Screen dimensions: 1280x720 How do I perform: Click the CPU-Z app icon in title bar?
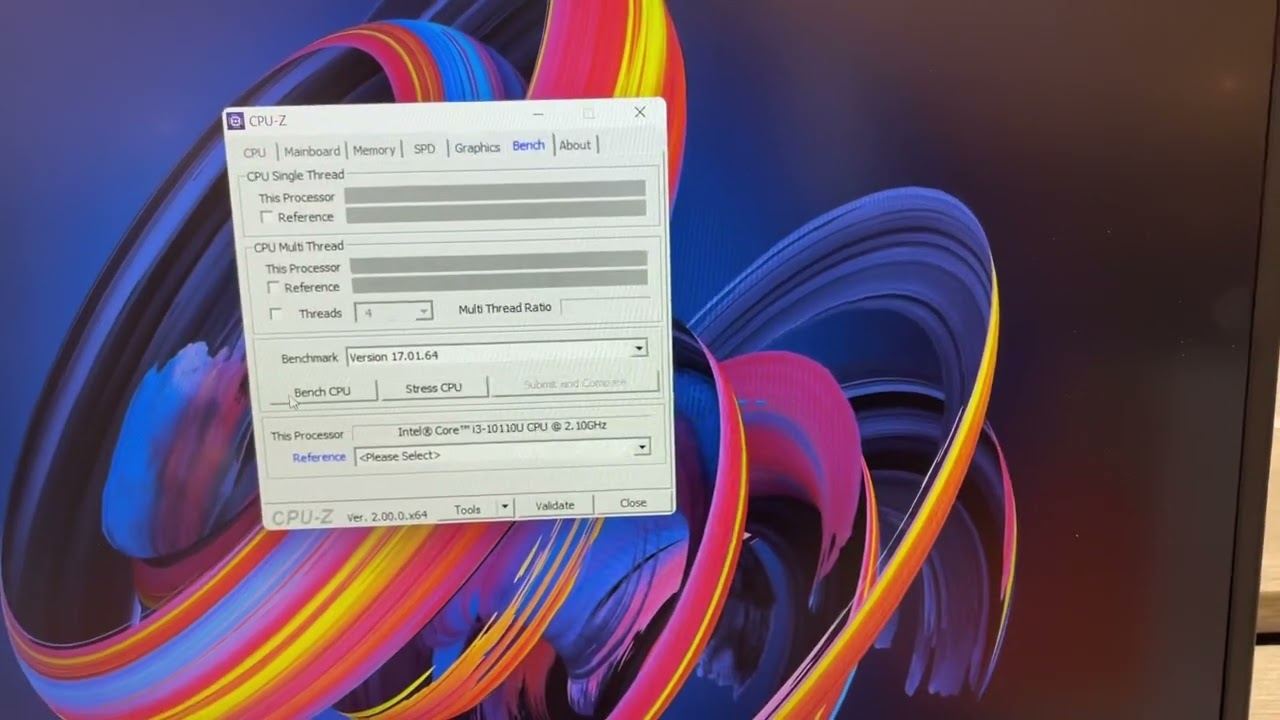(236, 122)
